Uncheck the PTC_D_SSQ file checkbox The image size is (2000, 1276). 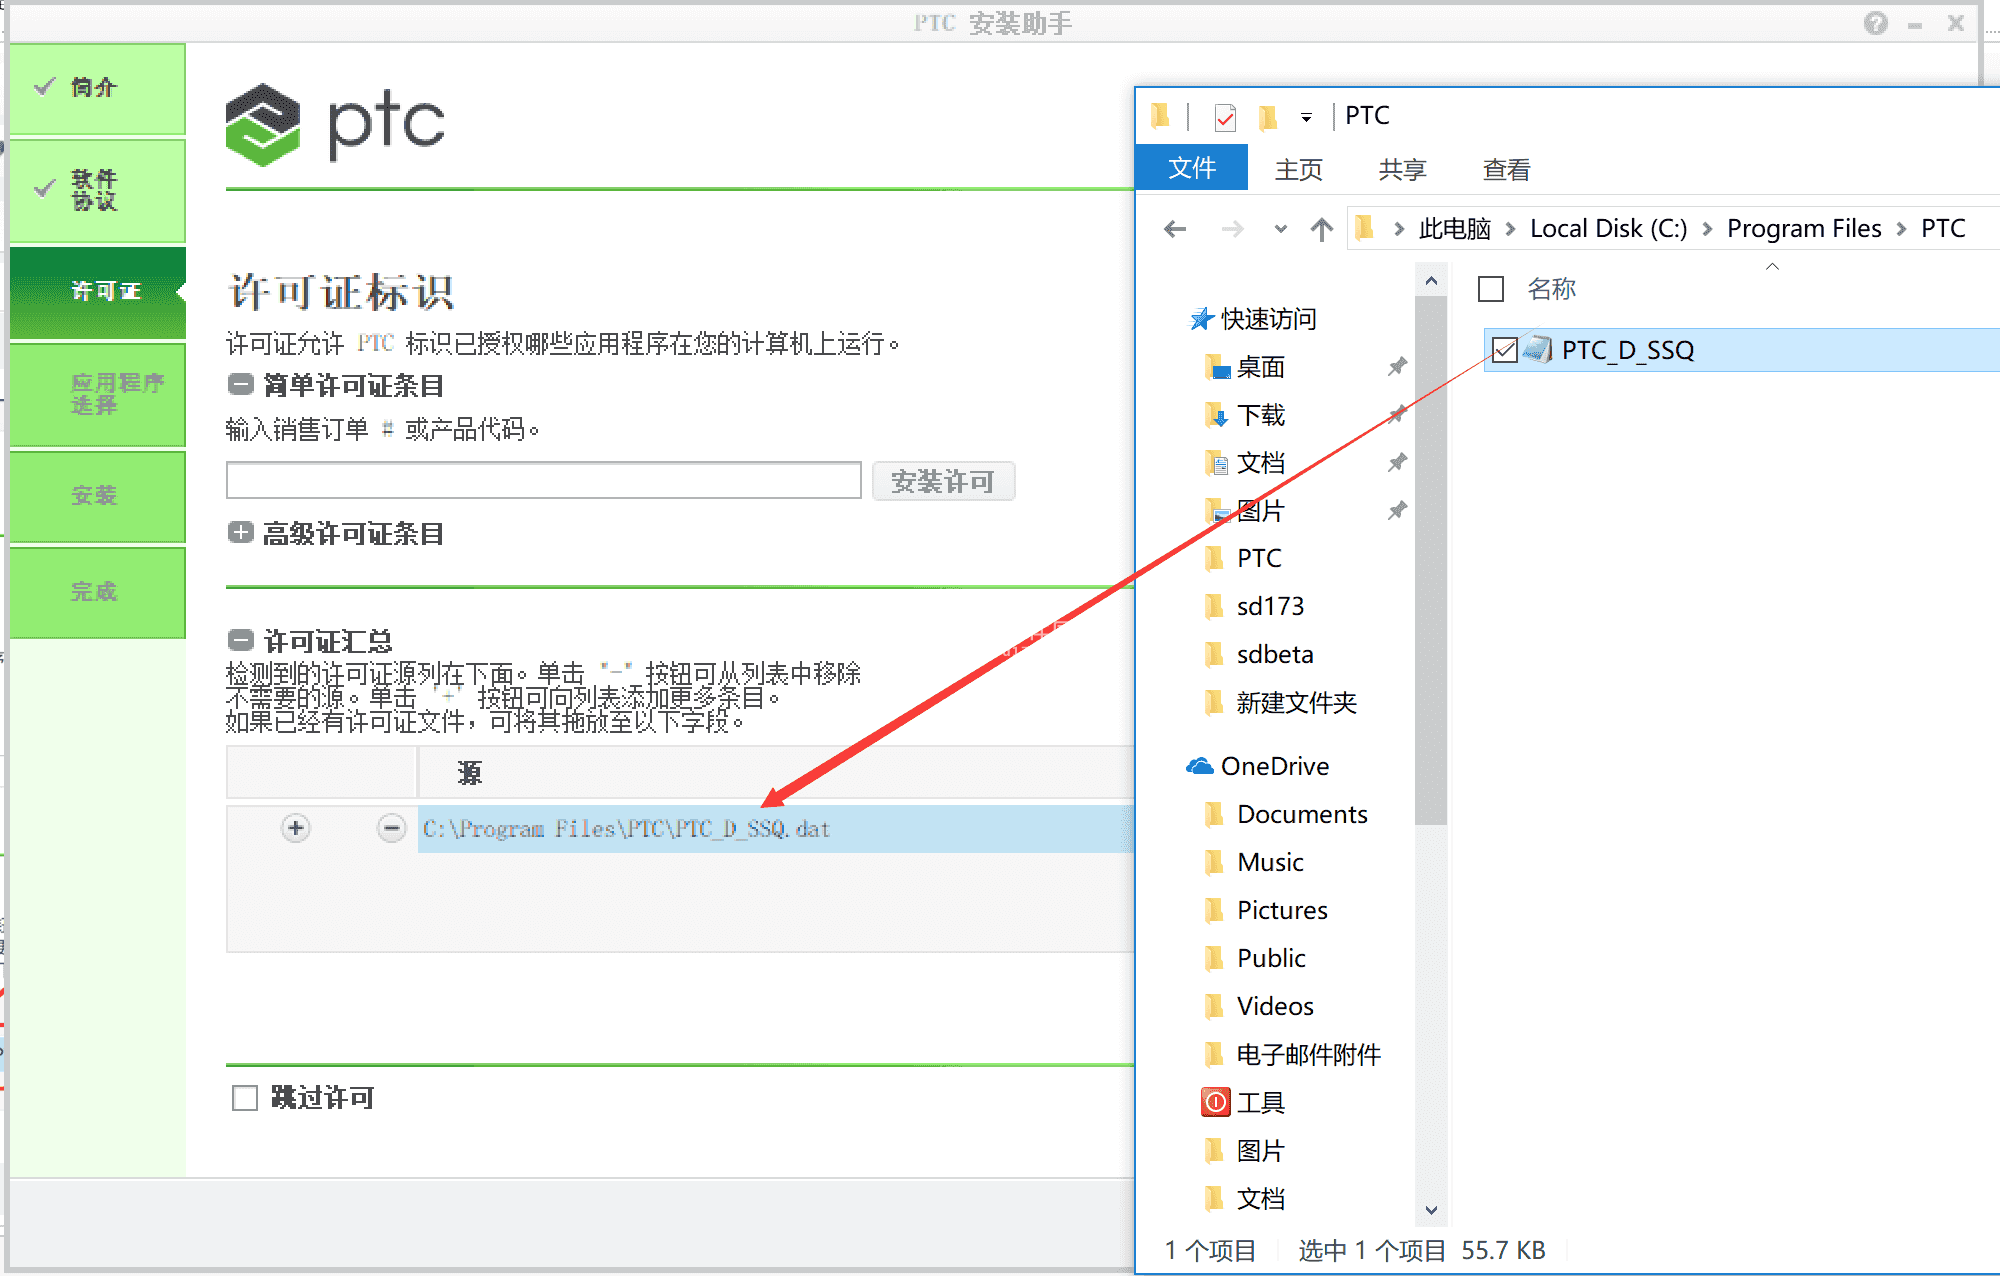point(1505,350)
